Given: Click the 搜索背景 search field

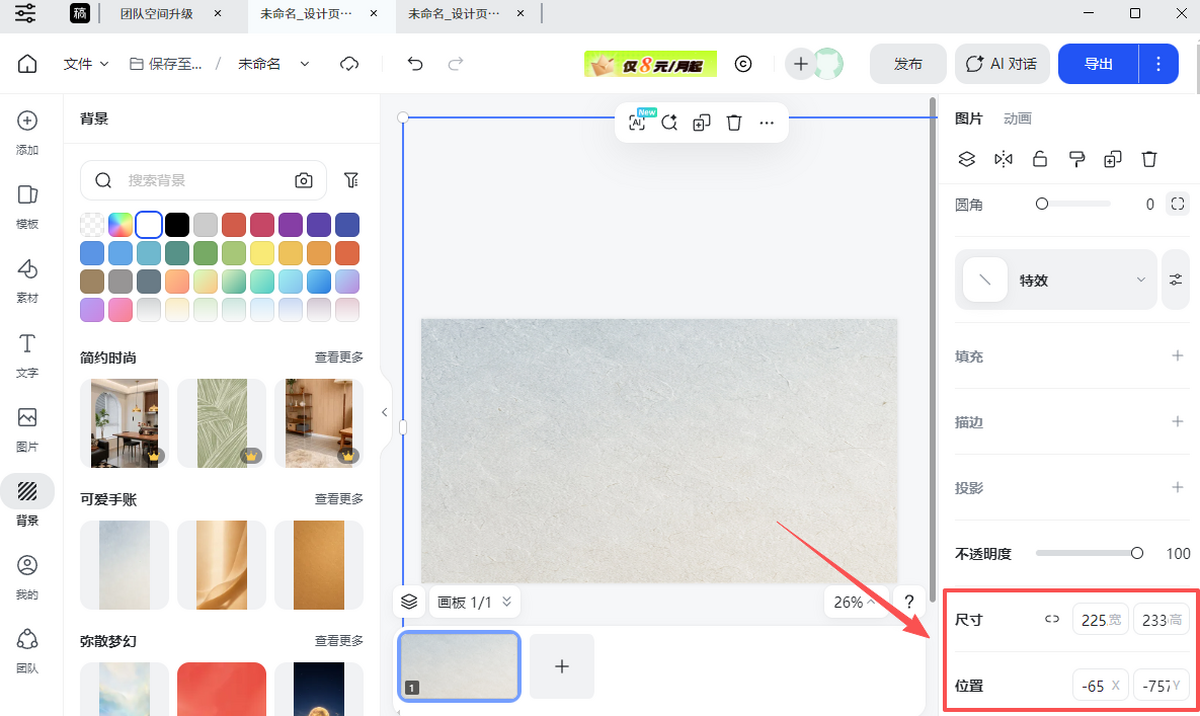Looking at the screenshot, I should click(x=201, y=181).
